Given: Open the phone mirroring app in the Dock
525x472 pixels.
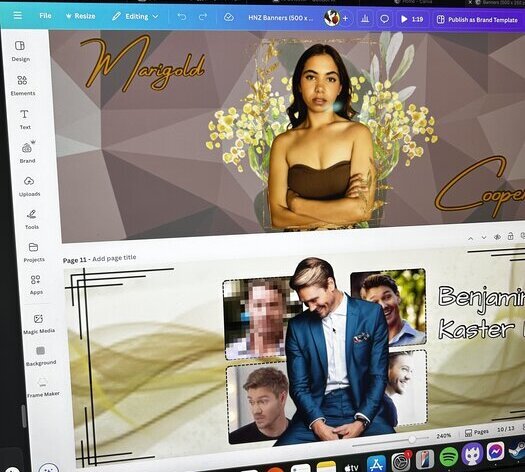Looking at the screenshot, I should point(425,459).
